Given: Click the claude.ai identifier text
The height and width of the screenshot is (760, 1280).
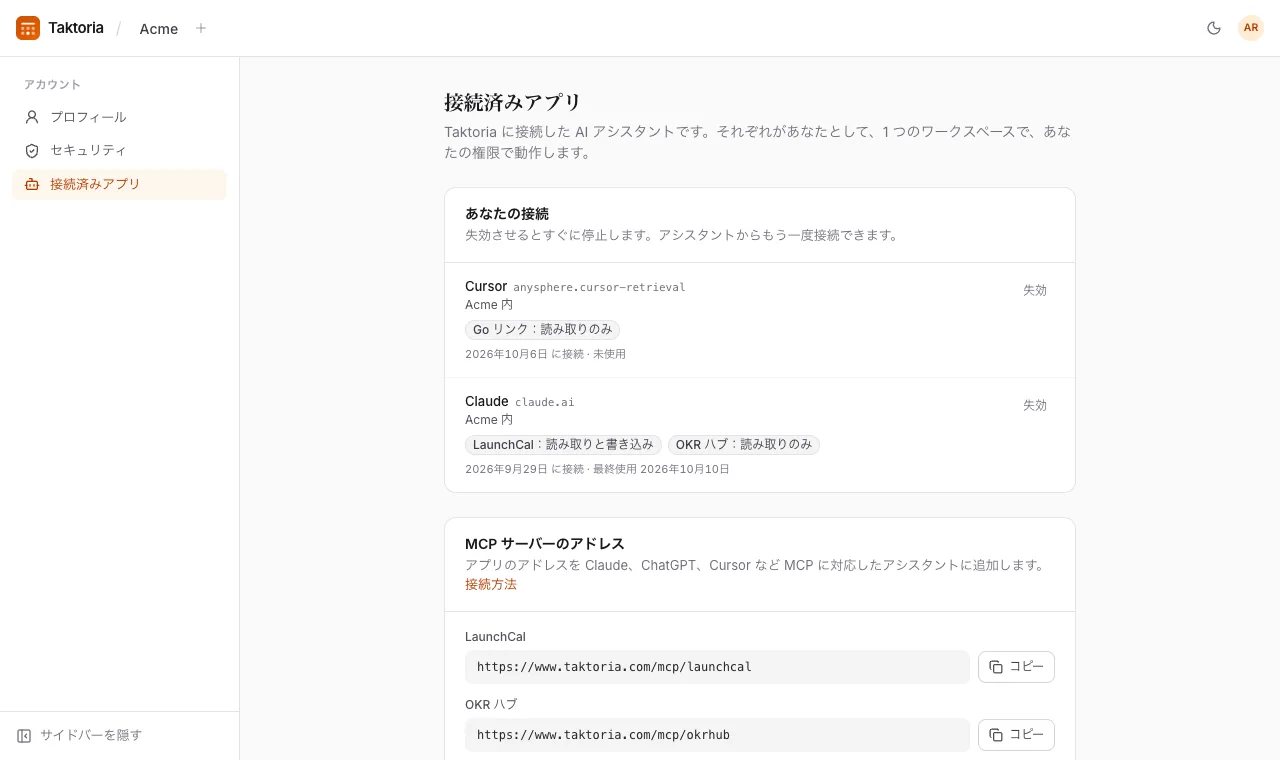Looking at the screenshot, I should (x=545, y=402).
